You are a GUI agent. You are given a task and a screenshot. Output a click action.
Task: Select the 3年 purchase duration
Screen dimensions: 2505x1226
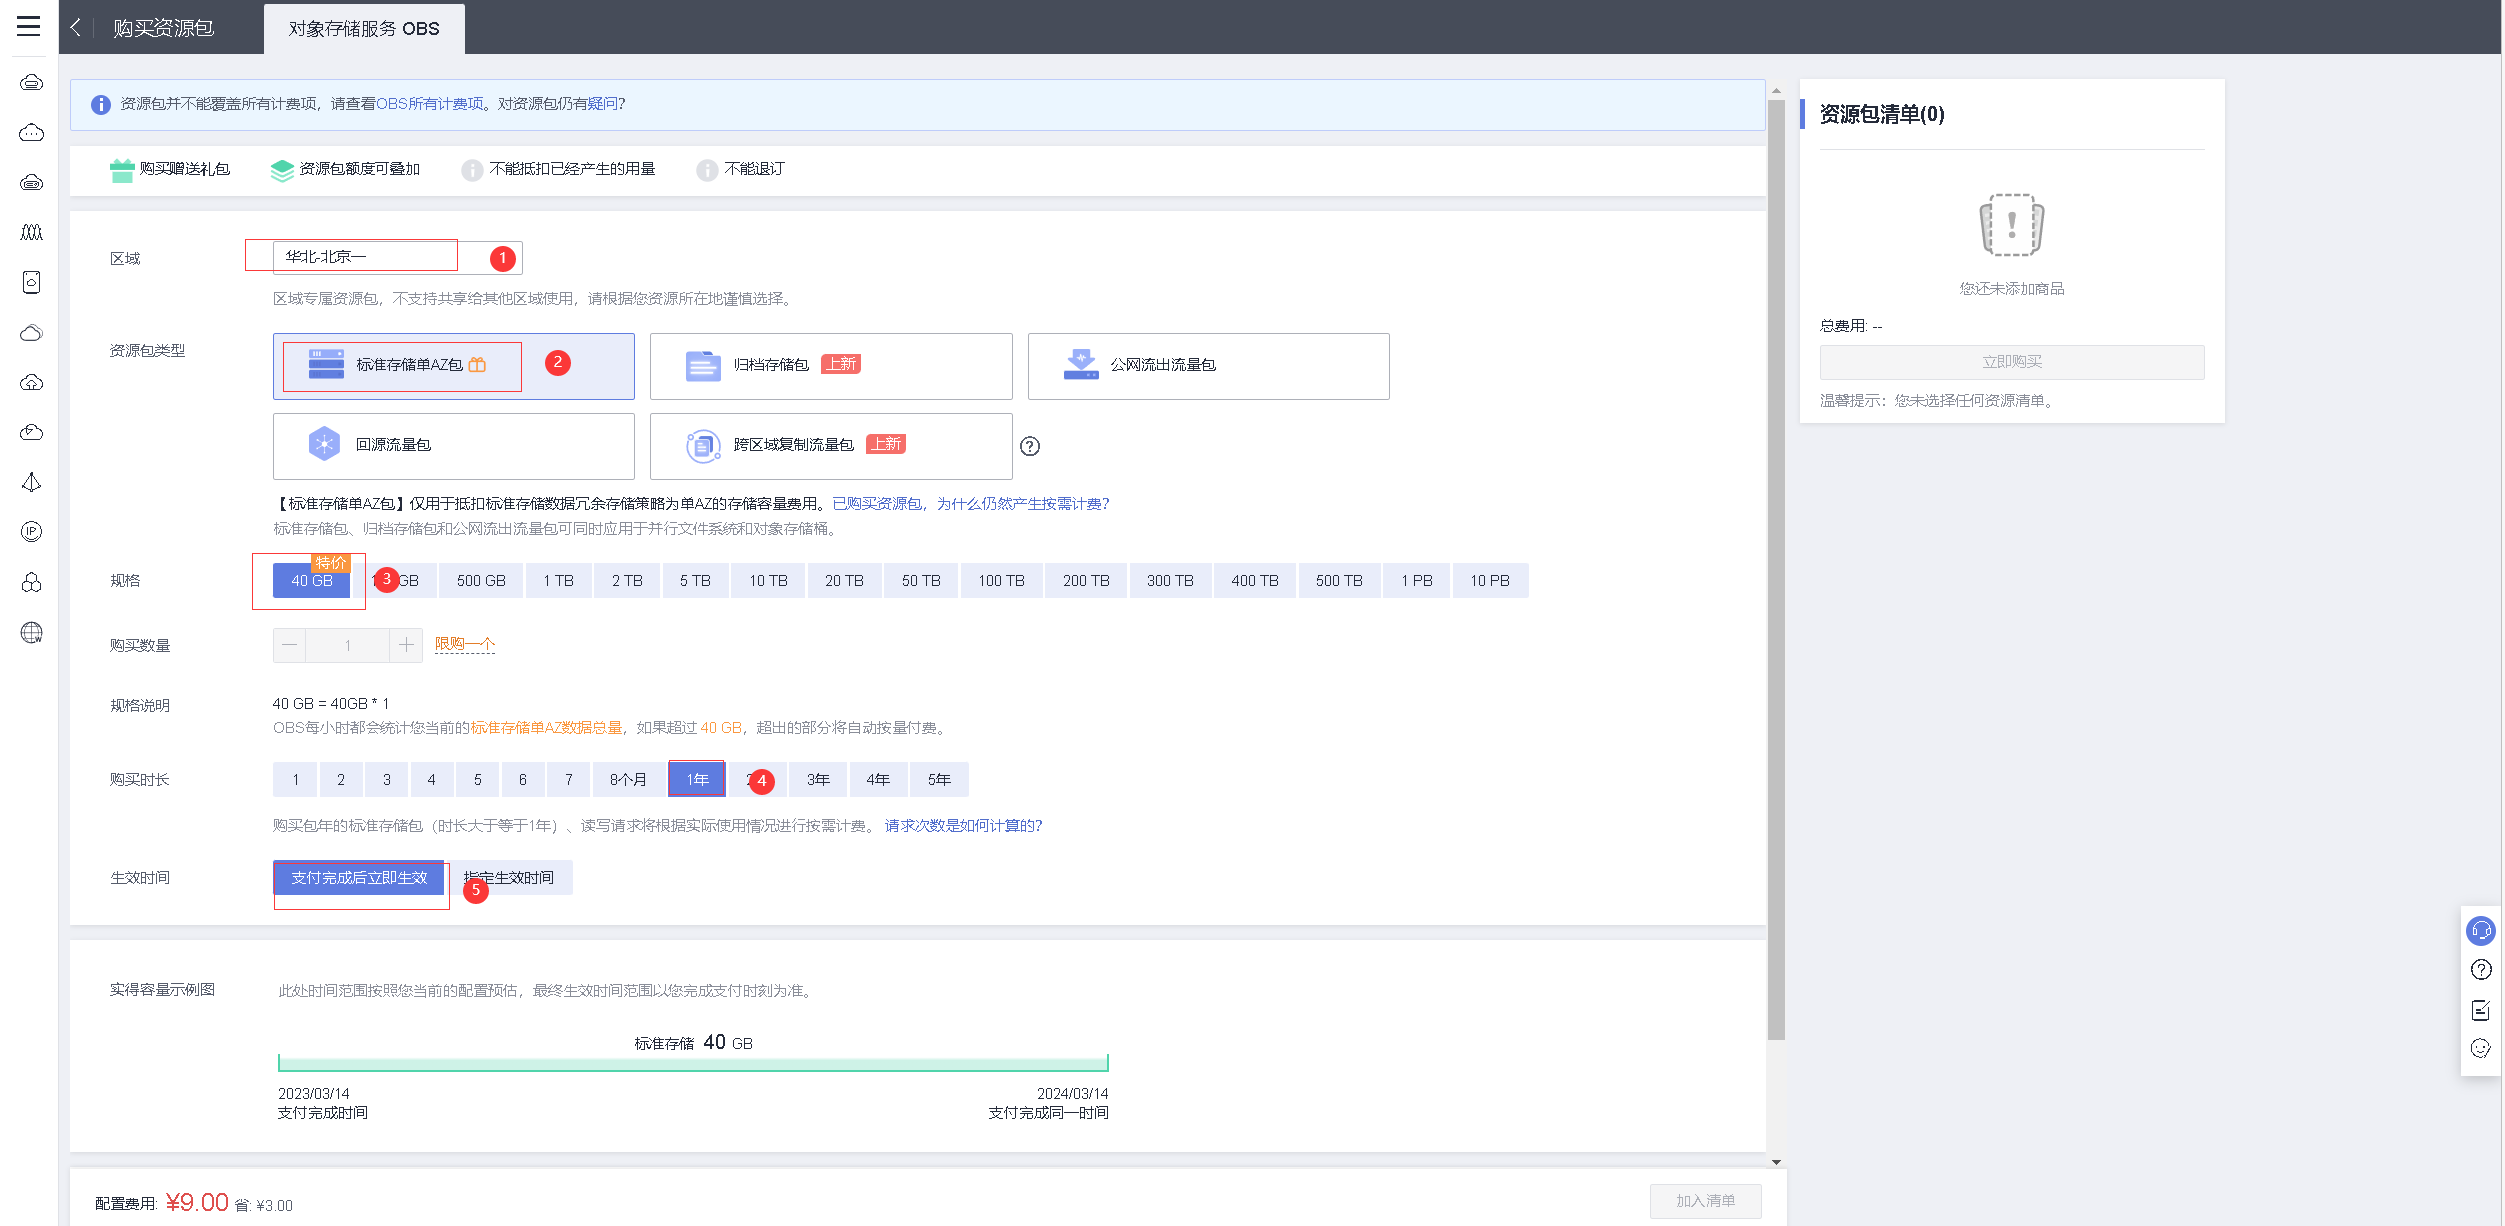pos(818,780)
